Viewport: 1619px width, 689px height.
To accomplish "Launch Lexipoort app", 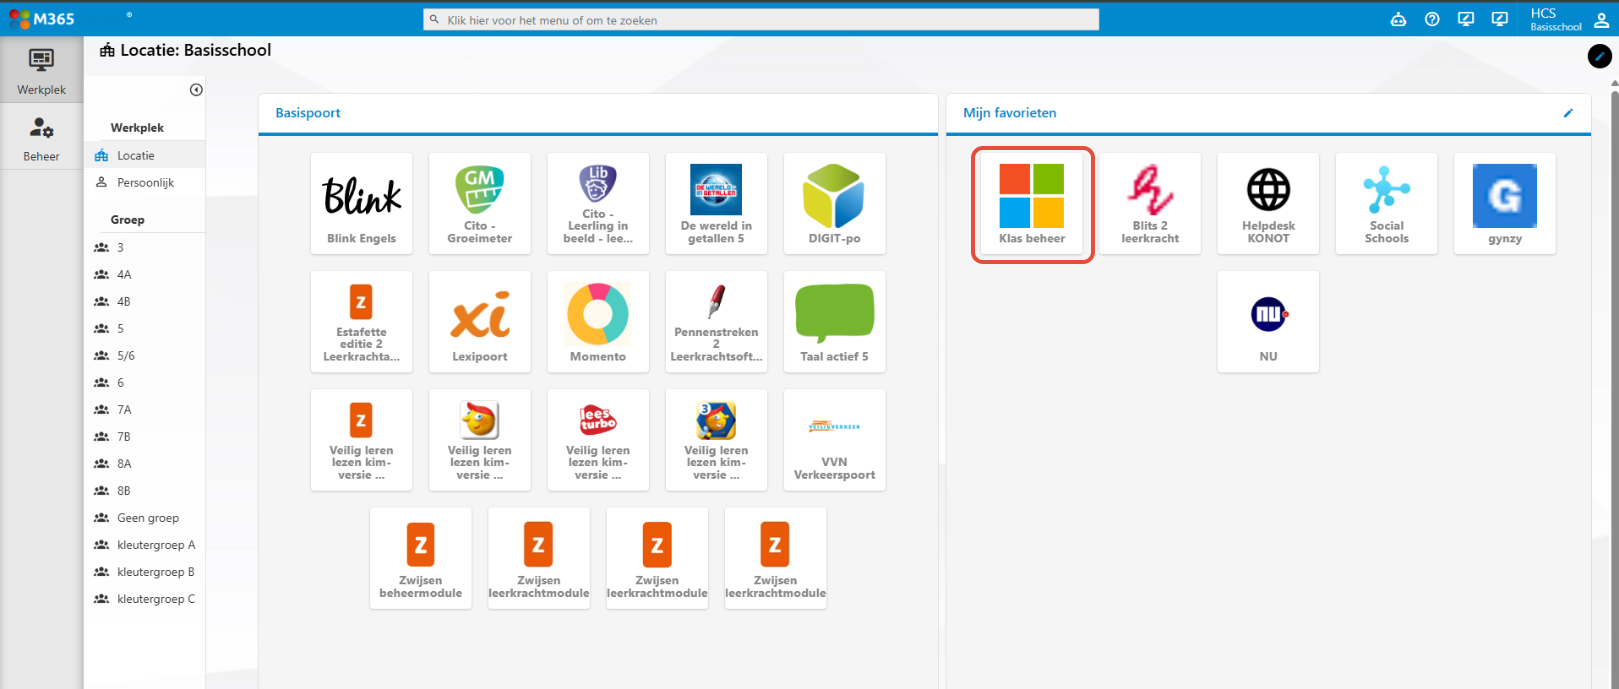I will coord(480,321).
